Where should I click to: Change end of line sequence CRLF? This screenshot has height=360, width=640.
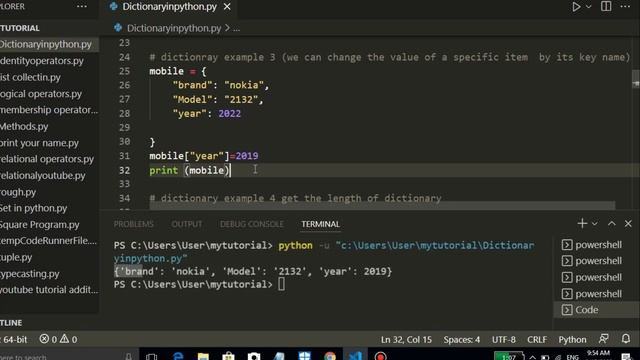click(537, 340)
